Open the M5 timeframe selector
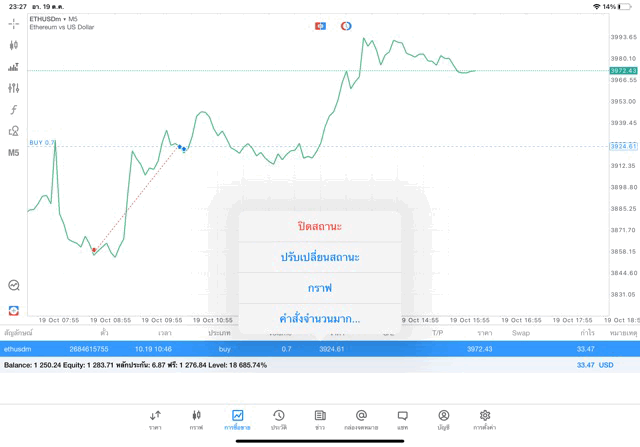Viewport: 640px width, 447px height. coord(14,153)
